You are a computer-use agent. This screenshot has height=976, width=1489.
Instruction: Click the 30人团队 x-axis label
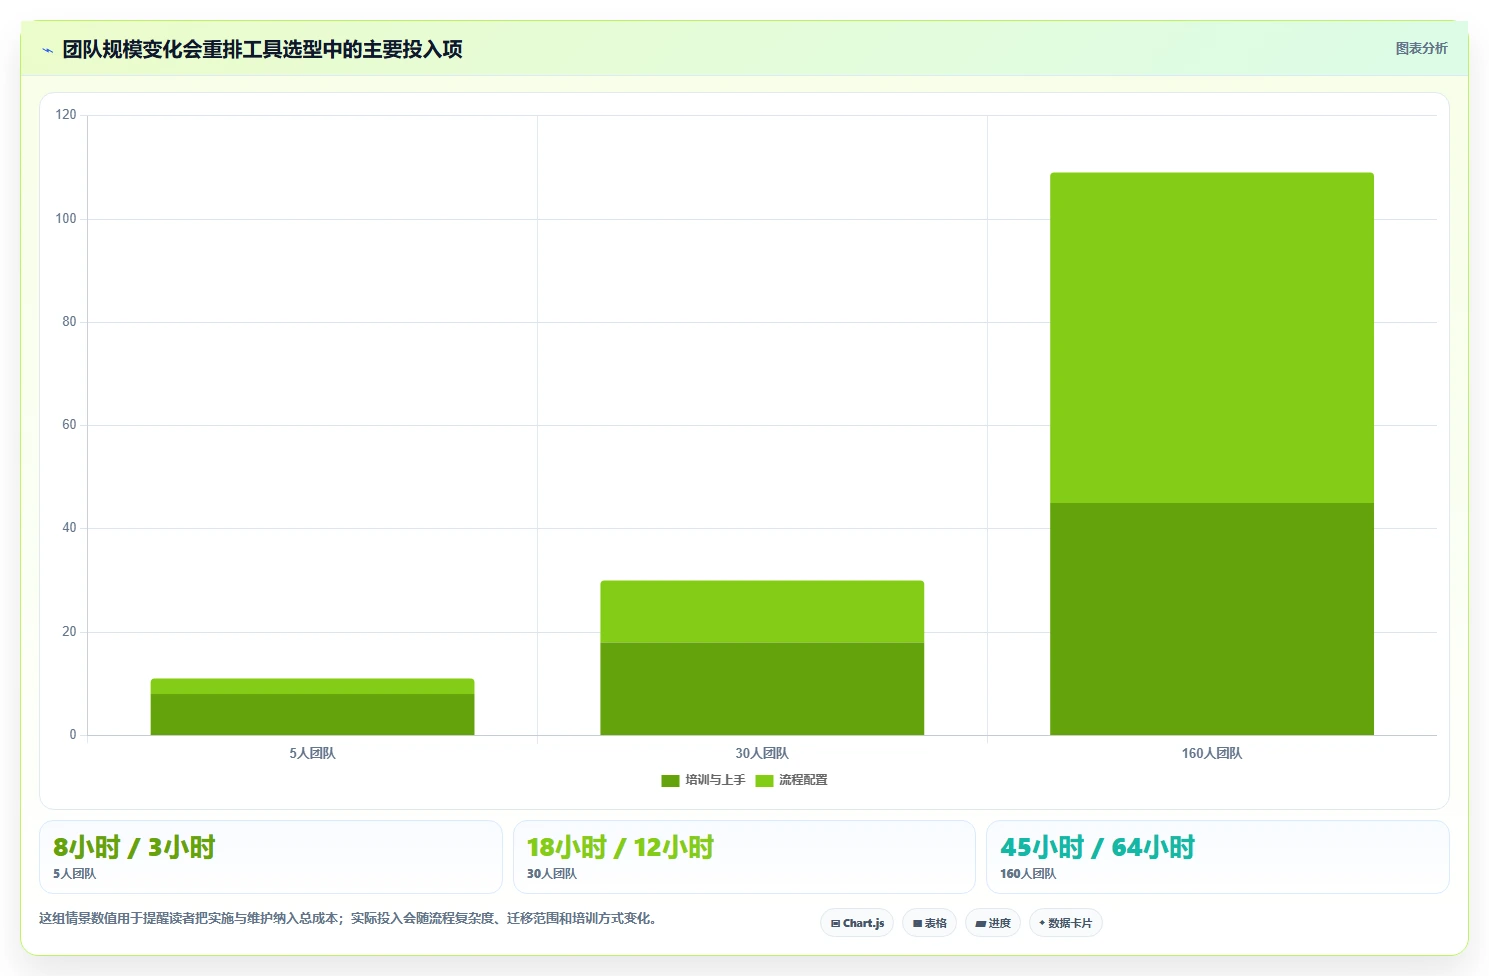(762, 753)
